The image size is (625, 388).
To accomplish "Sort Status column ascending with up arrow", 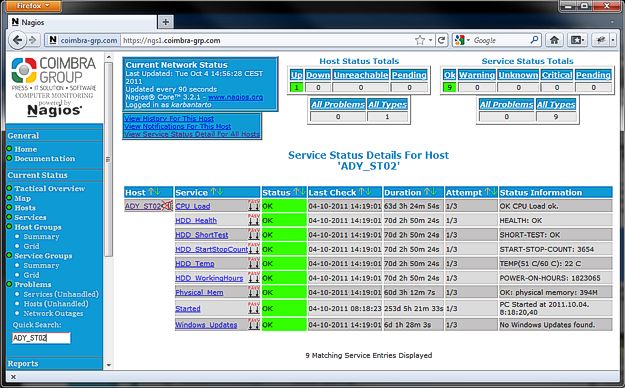I will click(x=296, y=192).
